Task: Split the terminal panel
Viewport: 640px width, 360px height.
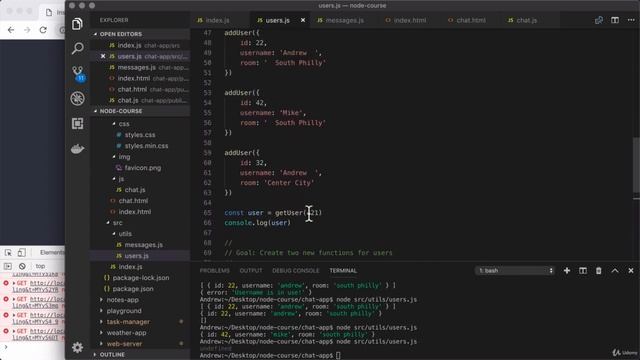Action: 583,271
